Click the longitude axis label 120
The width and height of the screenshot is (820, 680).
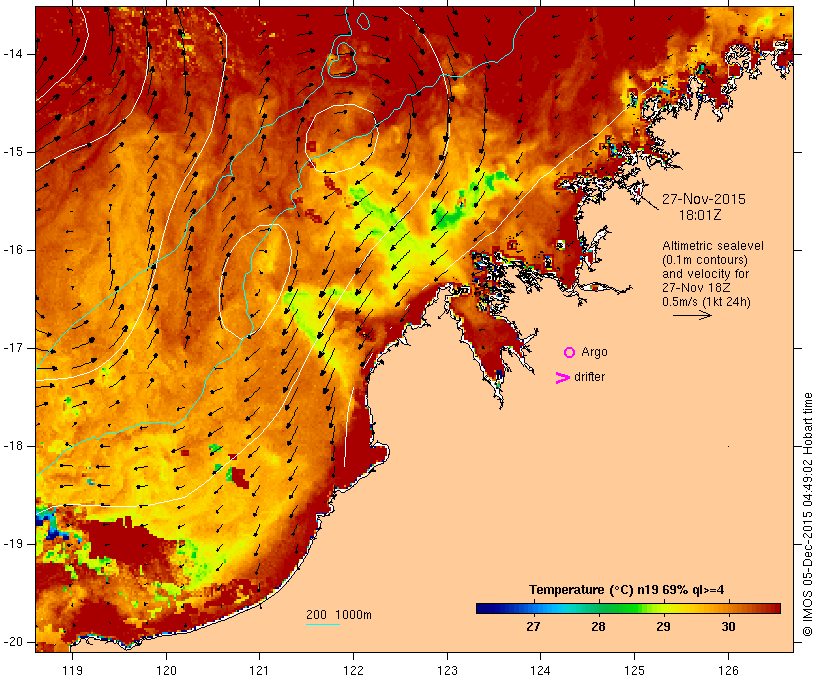(x=166, y=671)
